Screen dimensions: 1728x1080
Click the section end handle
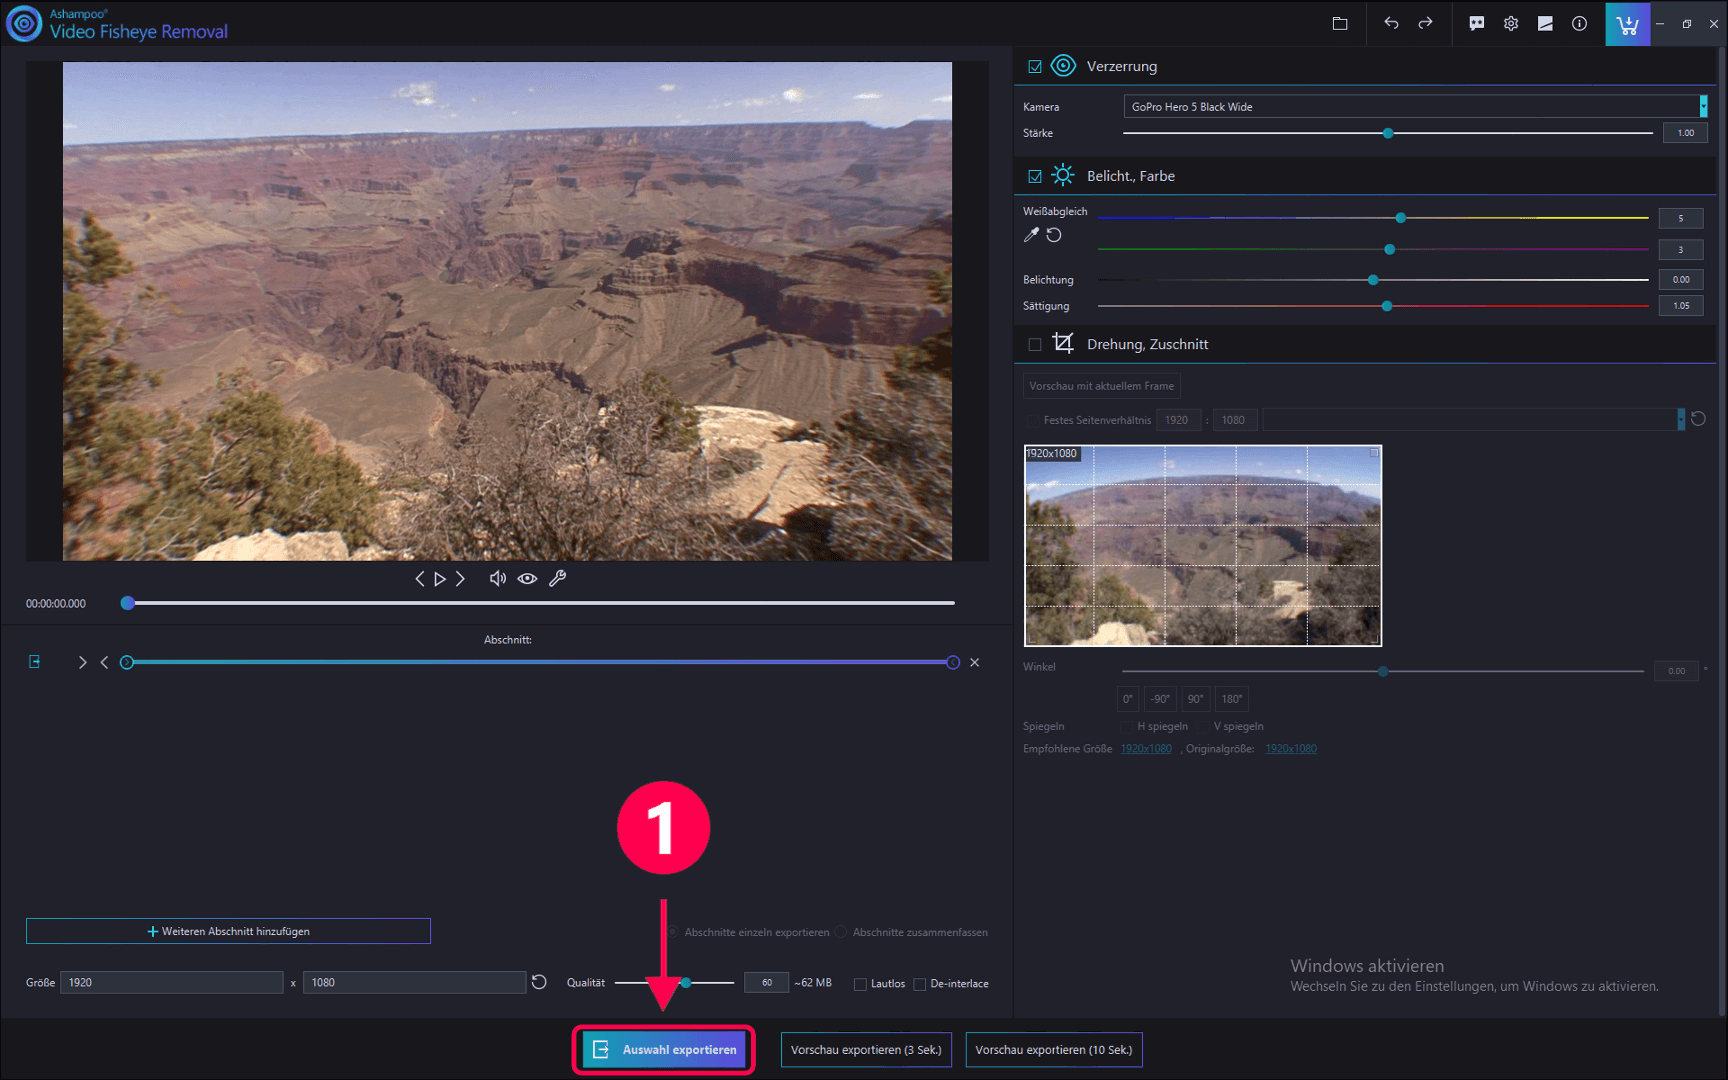(x=953, y=662)
